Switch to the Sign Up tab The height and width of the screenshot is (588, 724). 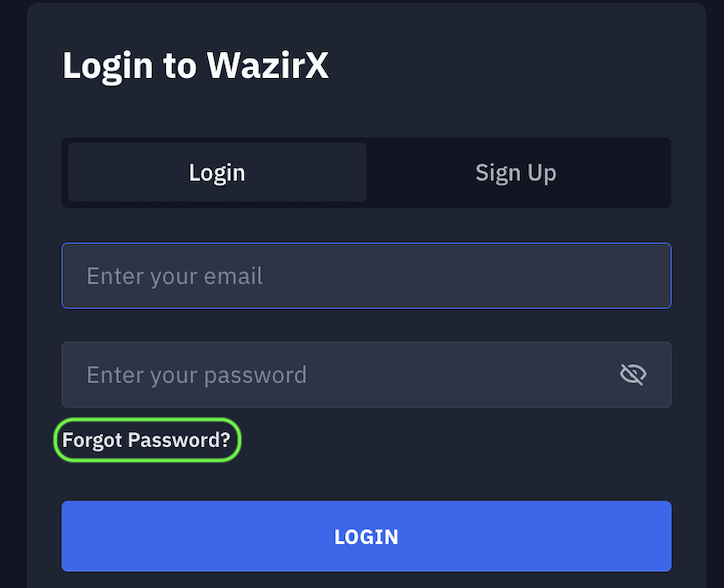coord(516,172)
